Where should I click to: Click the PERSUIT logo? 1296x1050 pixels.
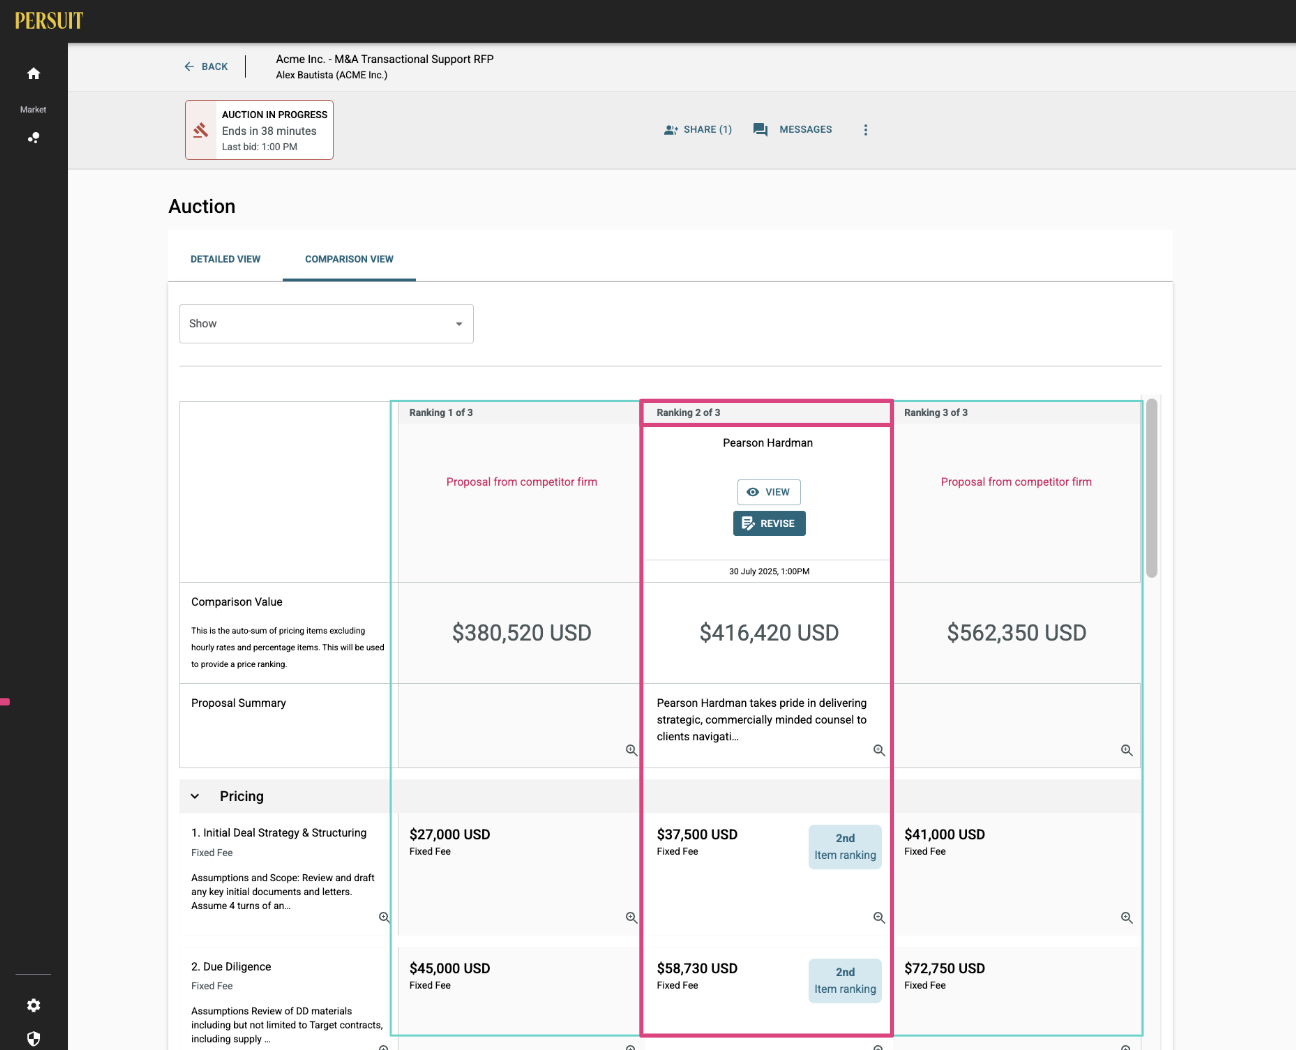pyautogui.click(x=49, y=21)
